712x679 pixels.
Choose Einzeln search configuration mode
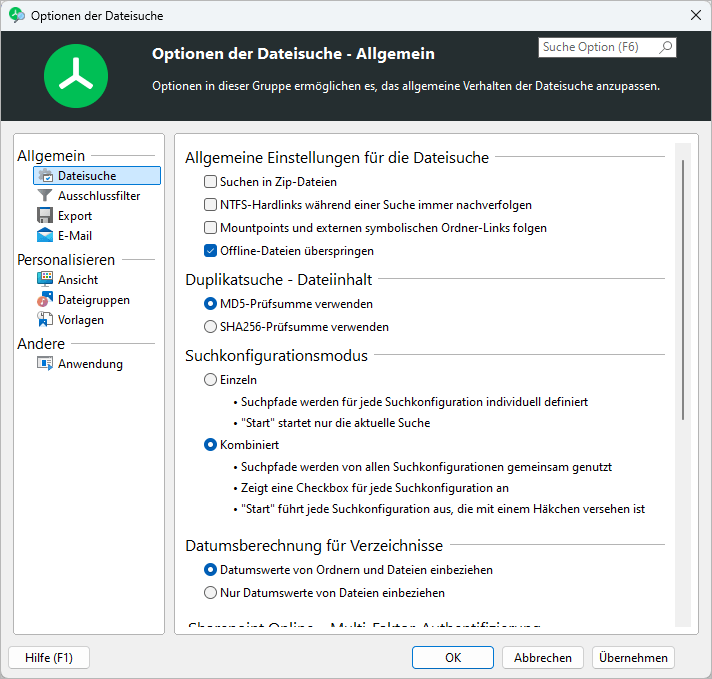pos(210,380)
